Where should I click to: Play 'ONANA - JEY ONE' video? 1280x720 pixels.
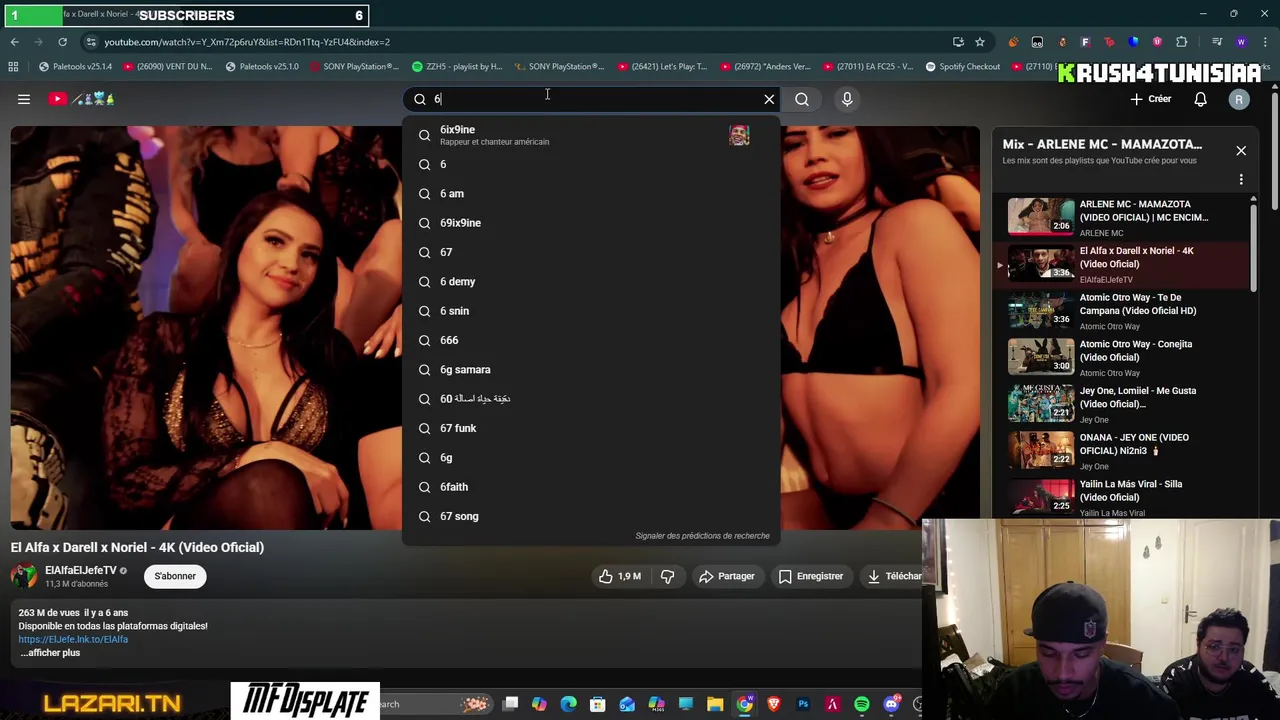1120,450
